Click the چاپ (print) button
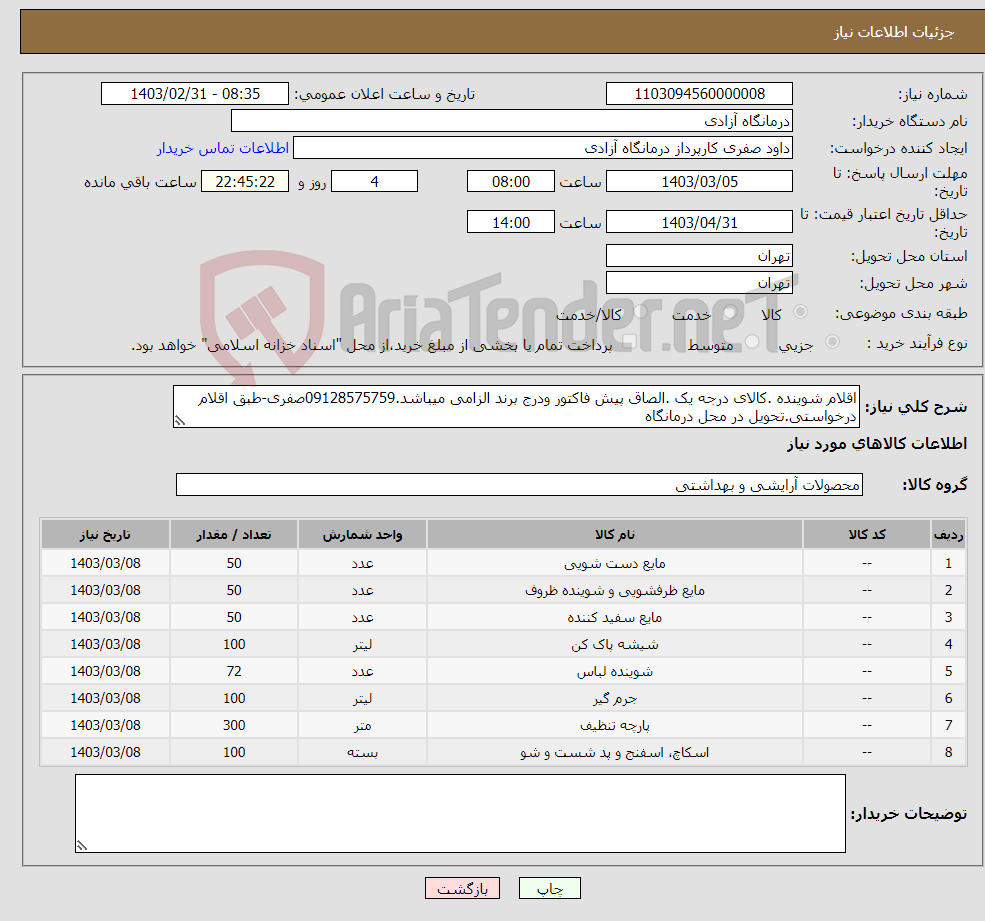 [x=549, y=888]
